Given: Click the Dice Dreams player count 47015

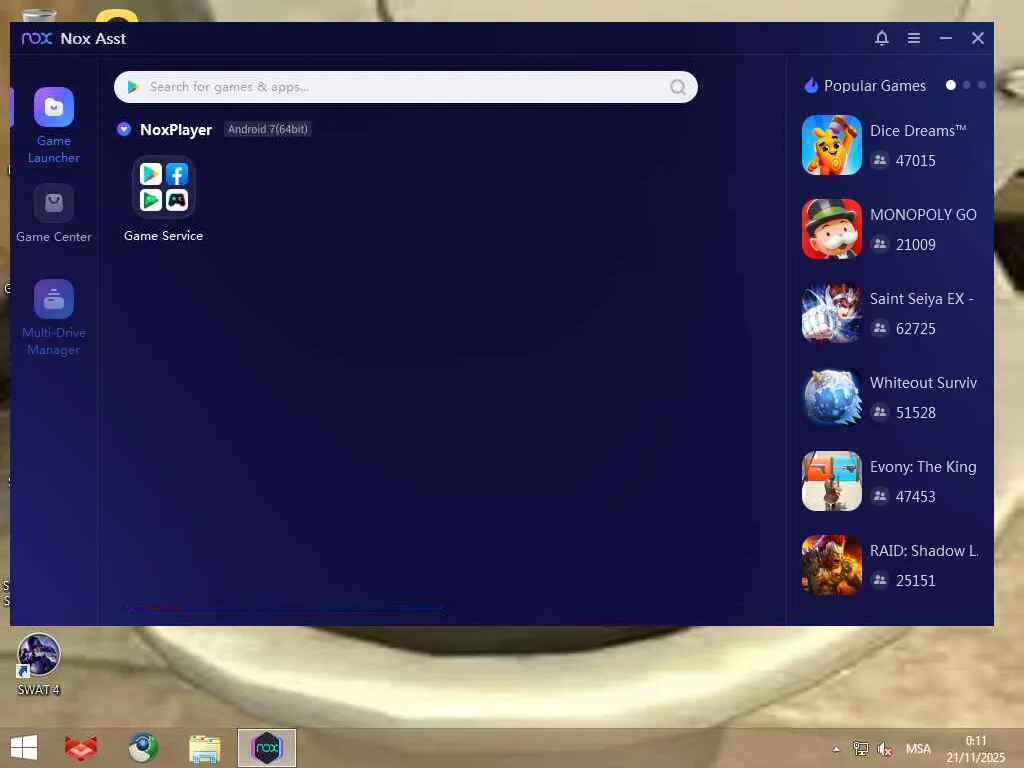Looking at the screenshot, I should pos(916,161).
